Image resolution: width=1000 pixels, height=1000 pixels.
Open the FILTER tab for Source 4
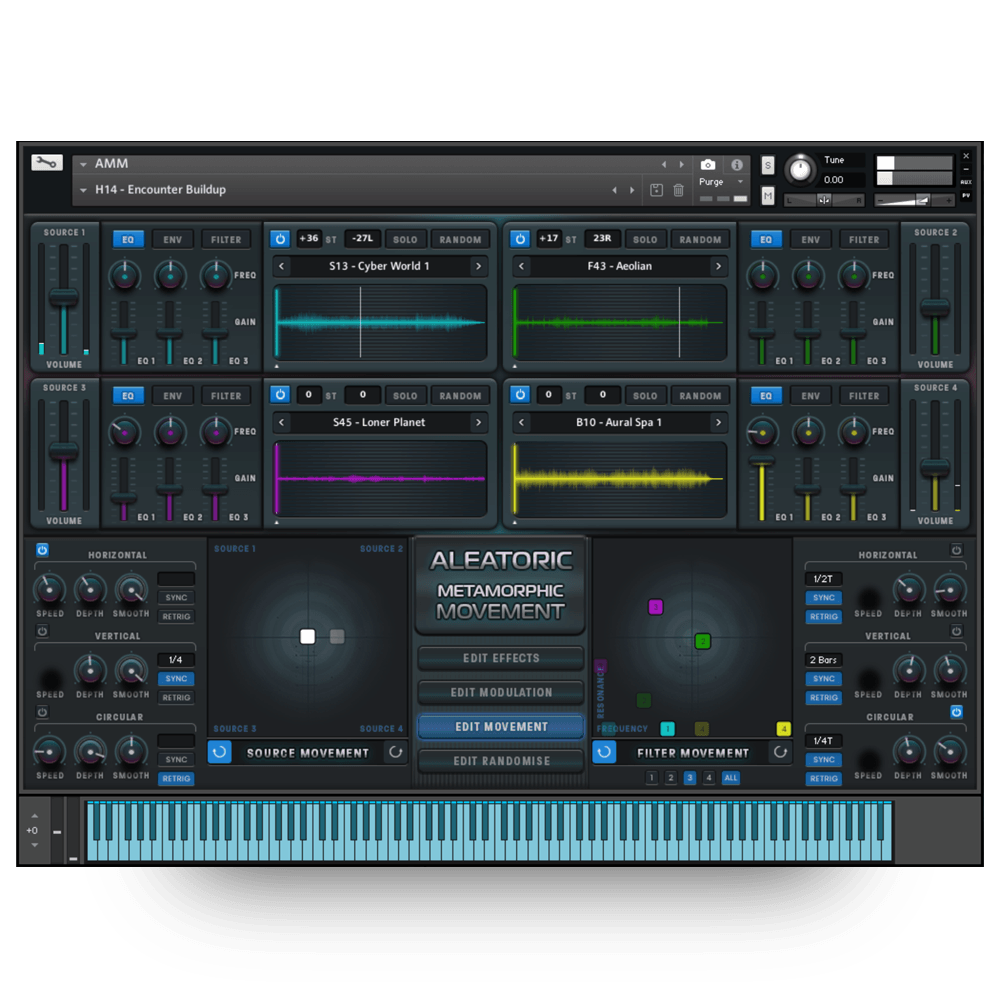pyautogui.click(x=864, y=396)
